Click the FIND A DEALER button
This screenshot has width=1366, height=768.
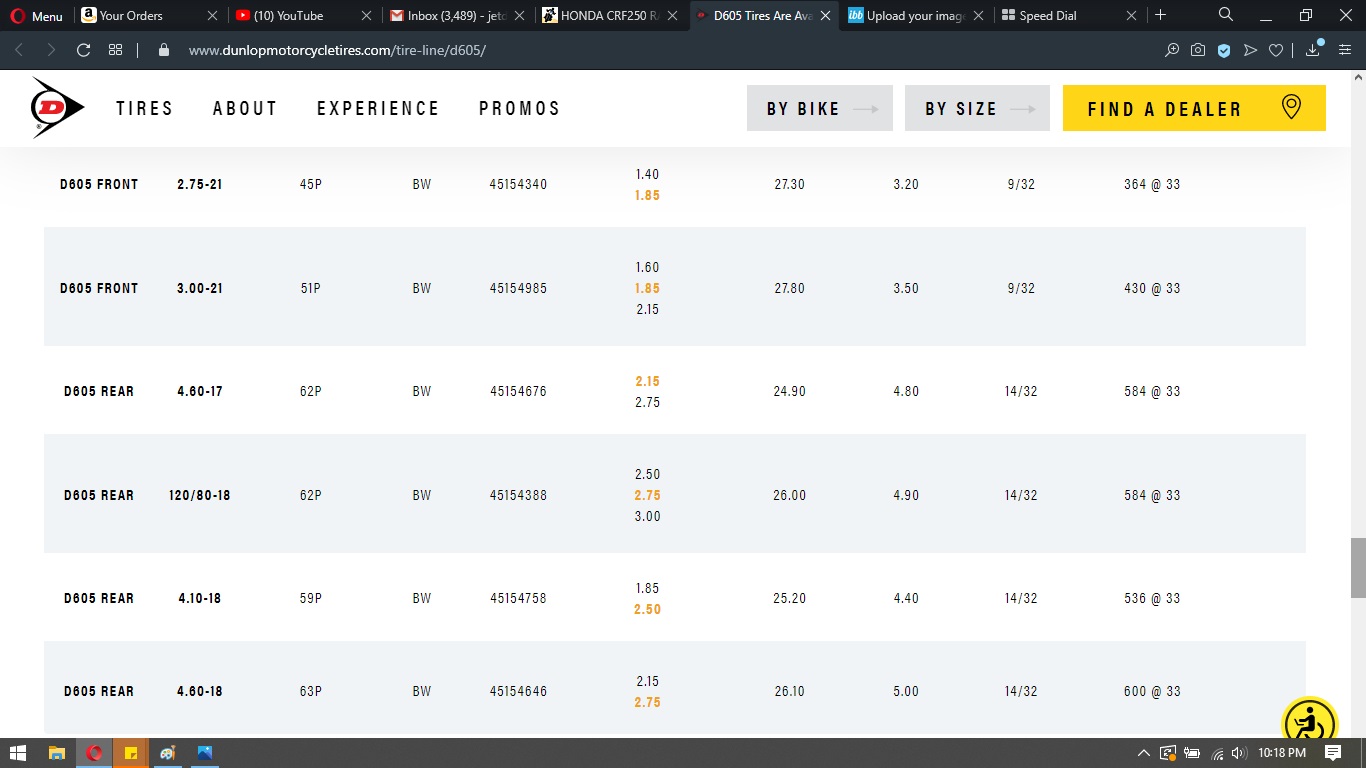[1194, 108]
